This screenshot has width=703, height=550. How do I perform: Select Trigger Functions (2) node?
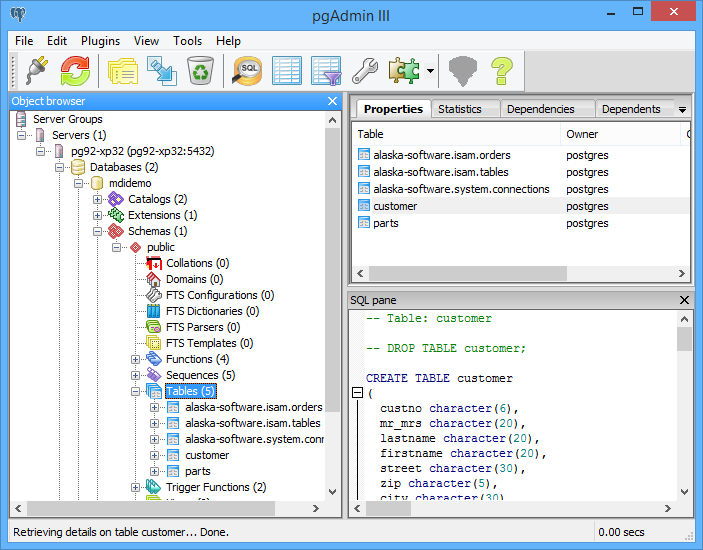coord(216,487)
